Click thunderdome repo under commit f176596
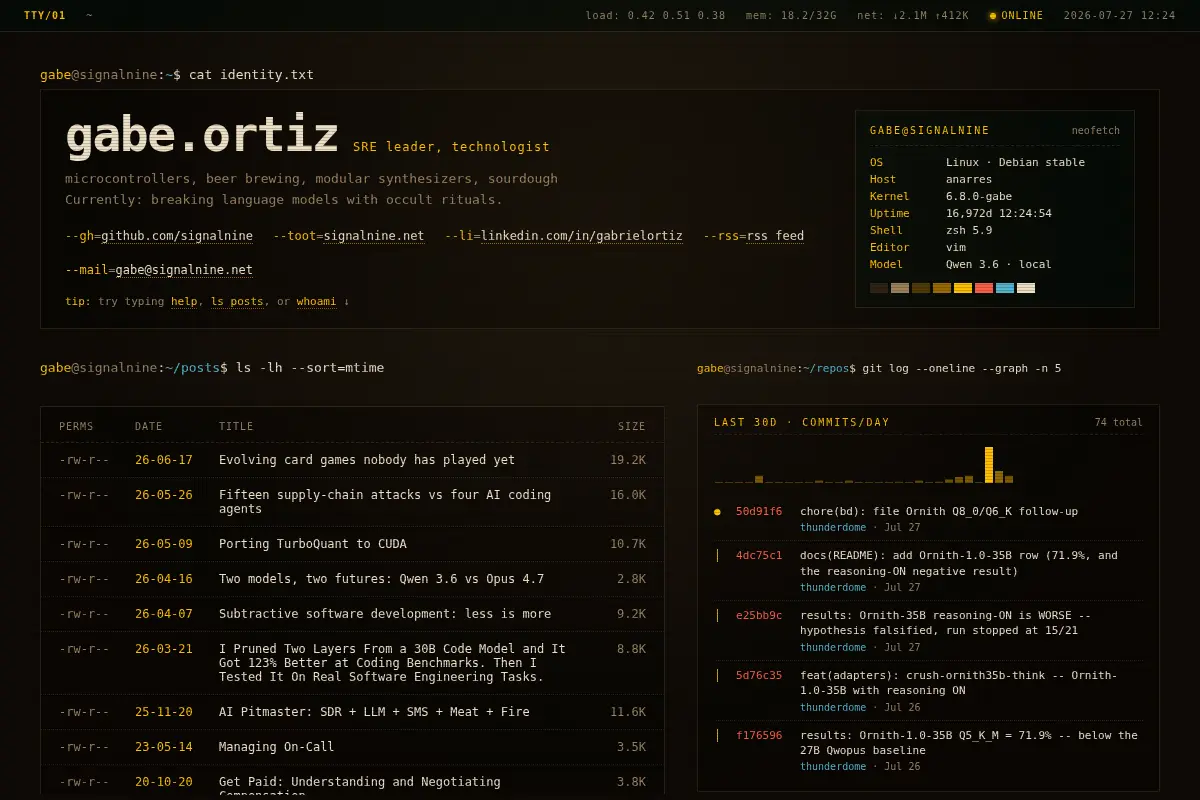 coord(833,767)
